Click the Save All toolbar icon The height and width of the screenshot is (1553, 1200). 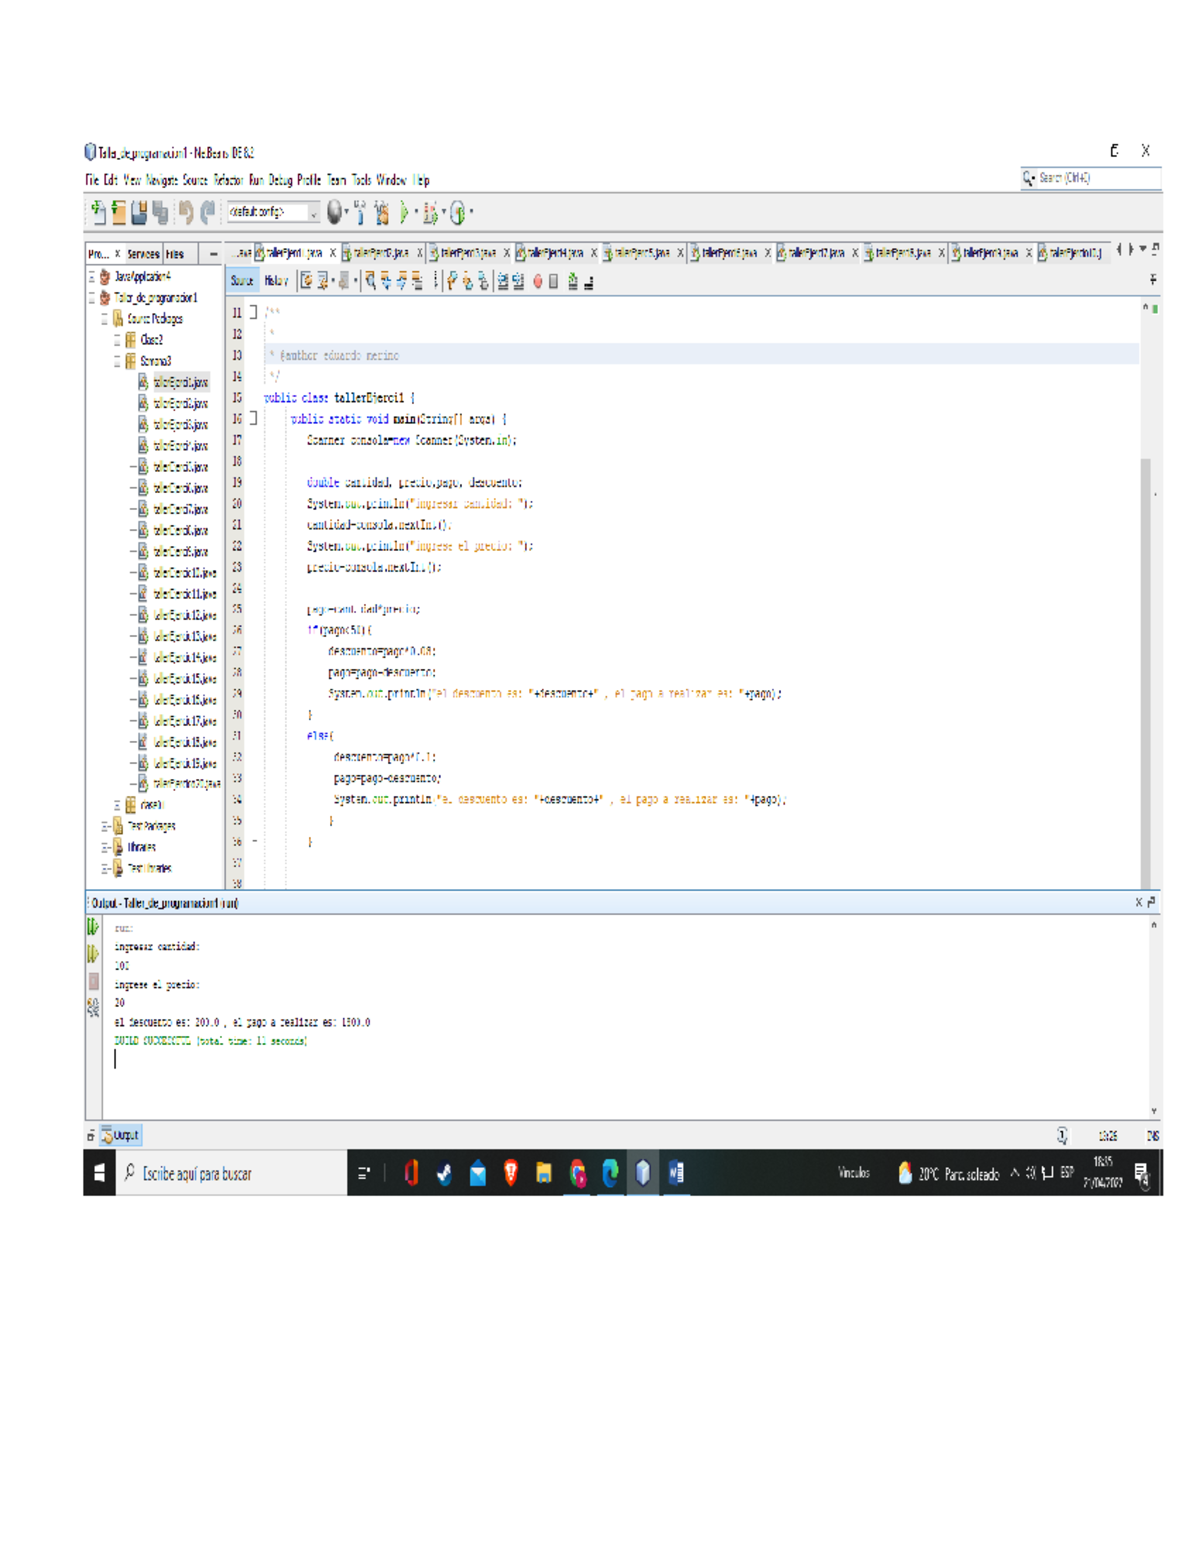(160, 212)
